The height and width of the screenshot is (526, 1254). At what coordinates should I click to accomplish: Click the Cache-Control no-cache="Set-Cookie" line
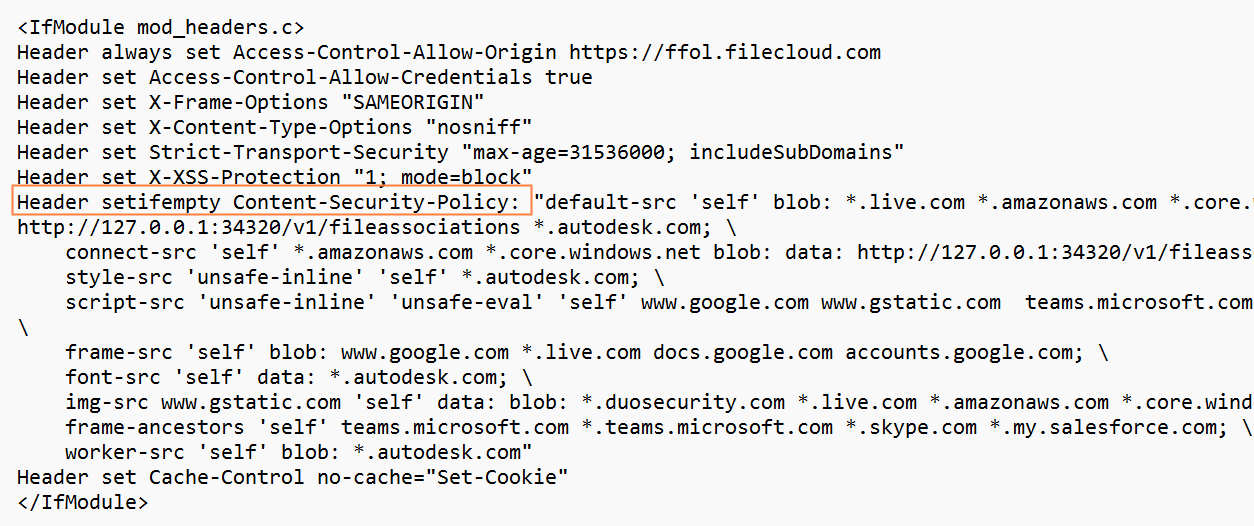[x=292, y=477]
